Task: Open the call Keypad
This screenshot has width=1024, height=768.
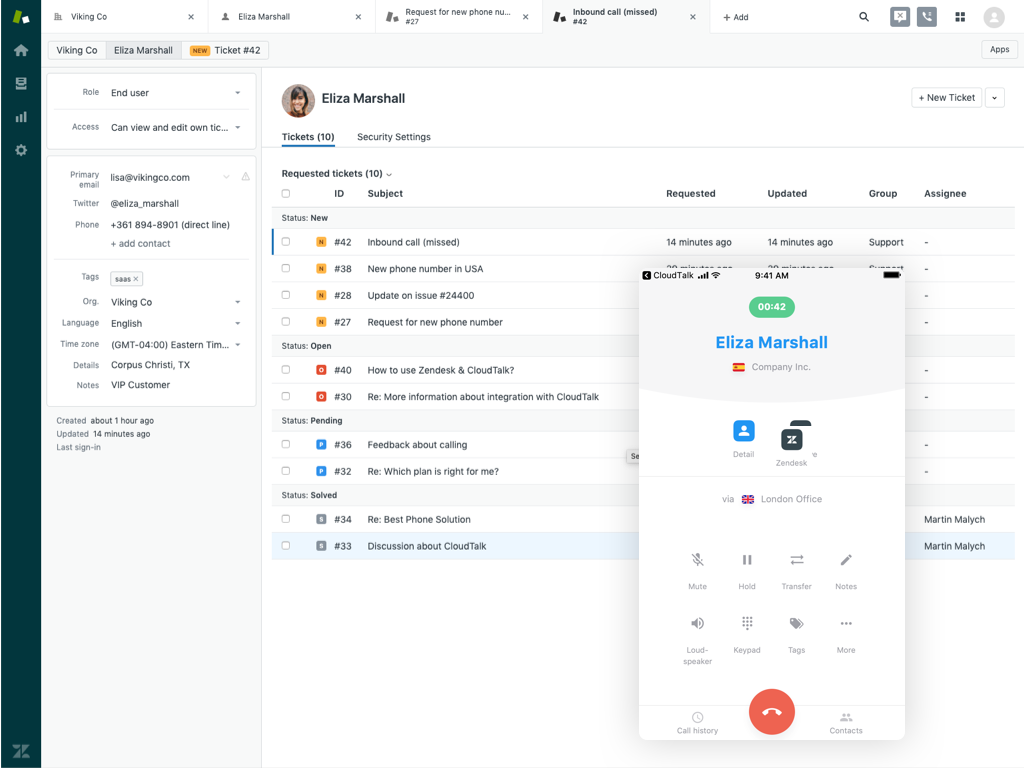Action: click(746, 624)
